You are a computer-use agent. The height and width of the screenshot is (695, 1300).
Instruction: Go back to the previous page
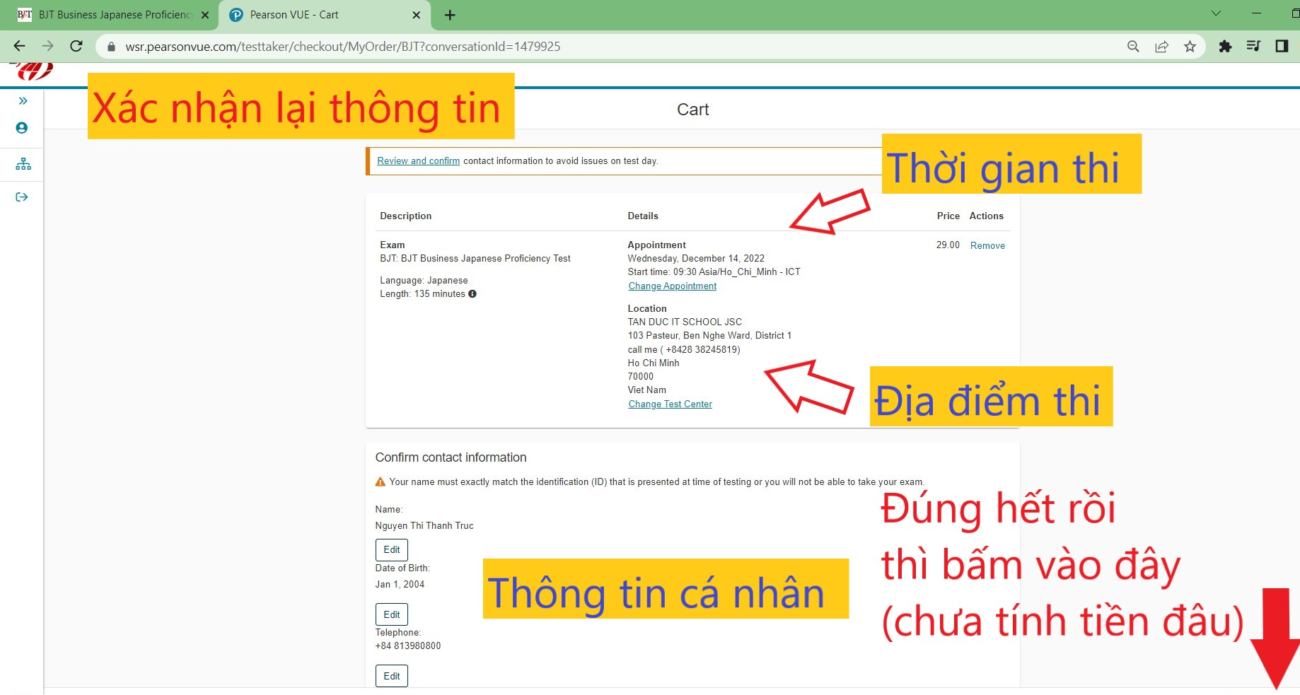coord(19,46)
